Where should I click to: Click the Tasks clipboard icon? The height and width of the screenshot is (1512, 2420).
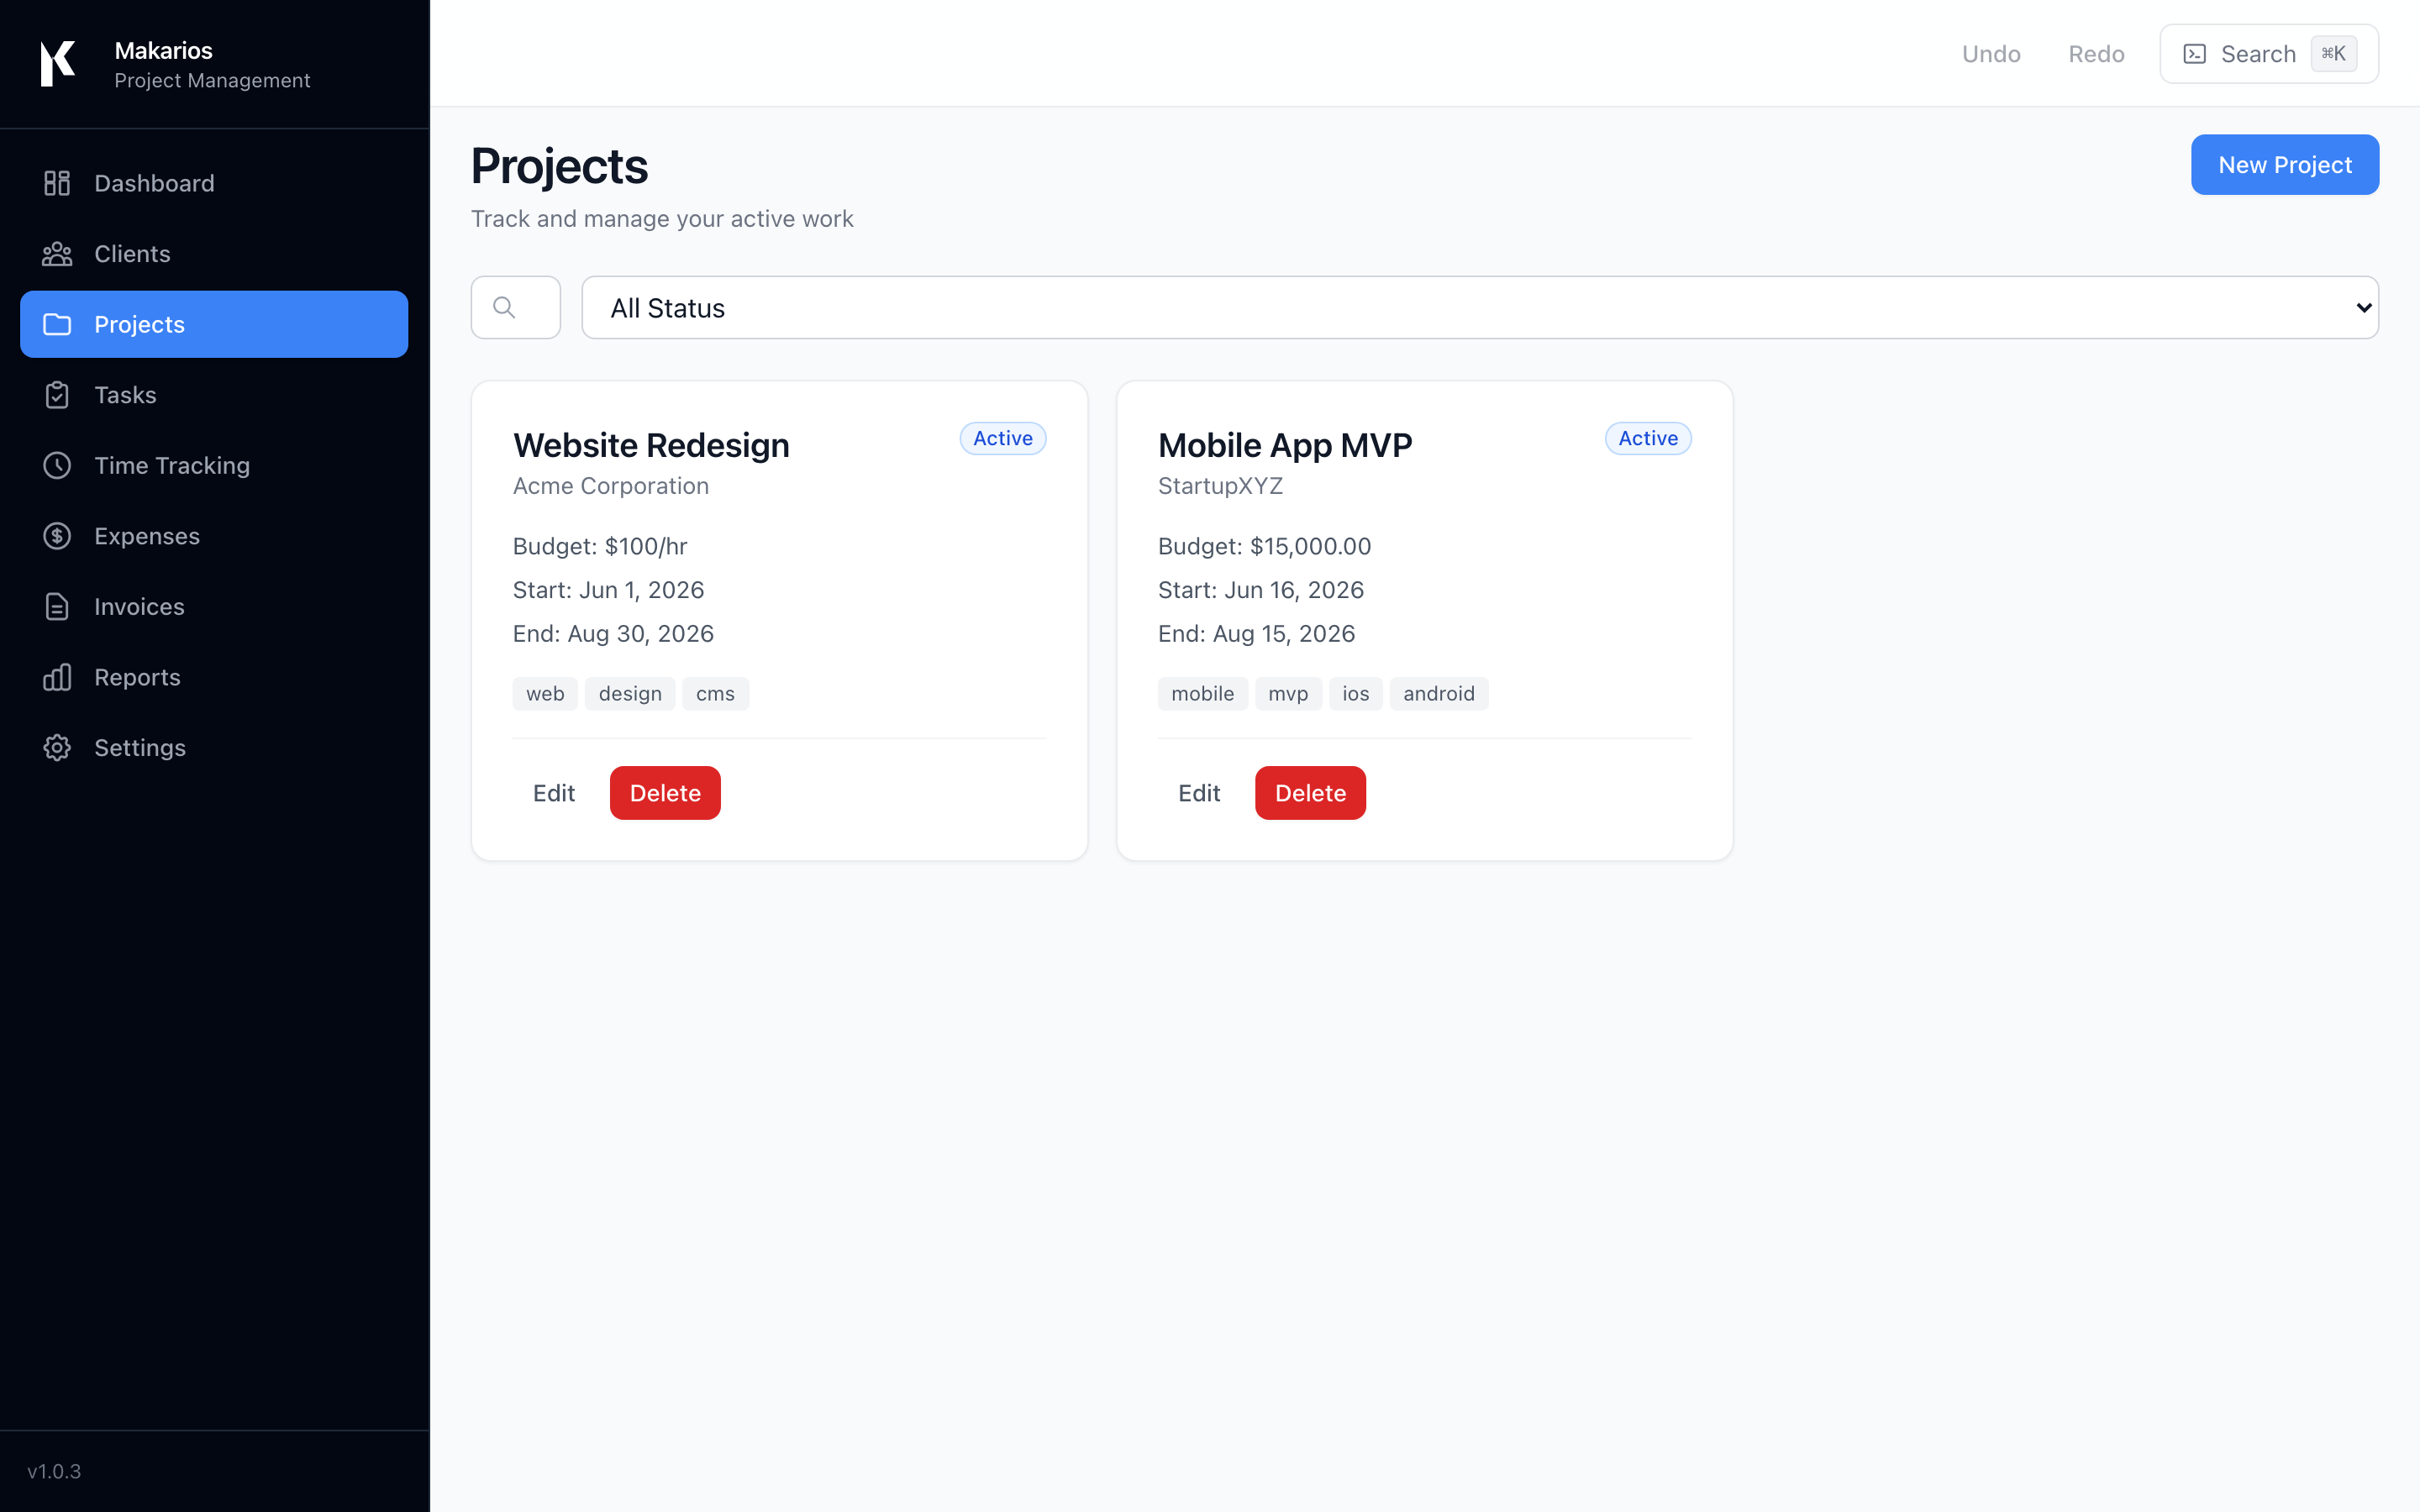pos(57,395)
